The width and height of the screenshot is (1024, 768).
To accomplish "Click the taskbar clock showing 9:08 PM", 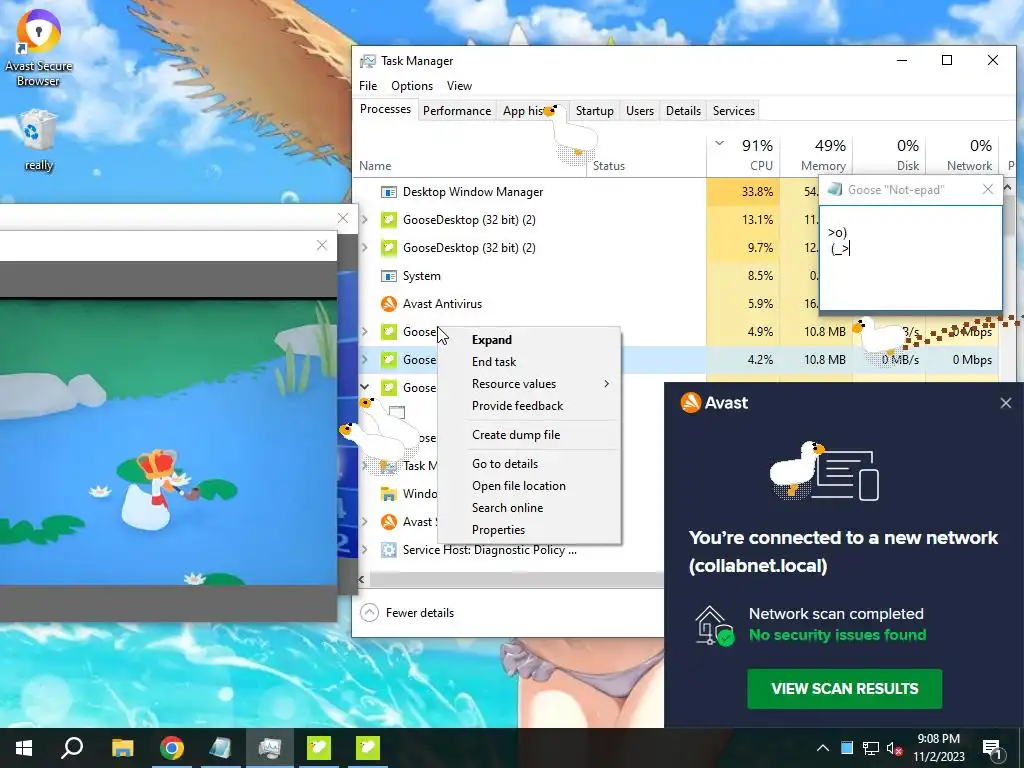I will click(938, 748).
